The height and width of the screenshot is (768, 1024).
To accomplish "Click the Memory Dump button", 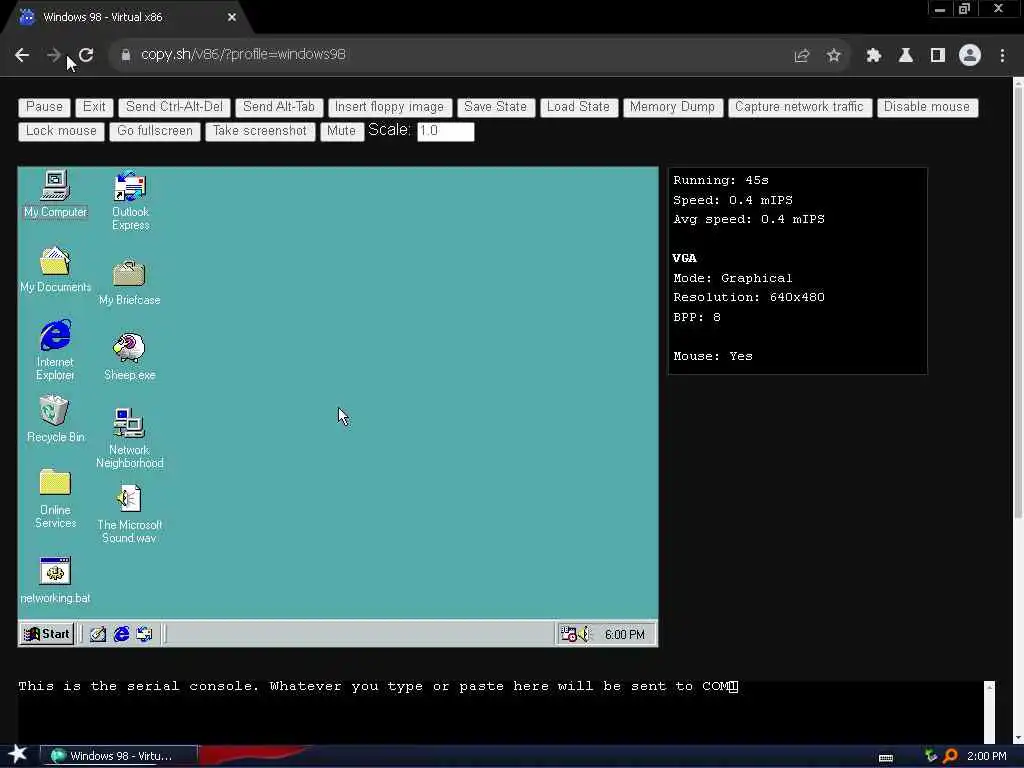I will click(673, 107).
